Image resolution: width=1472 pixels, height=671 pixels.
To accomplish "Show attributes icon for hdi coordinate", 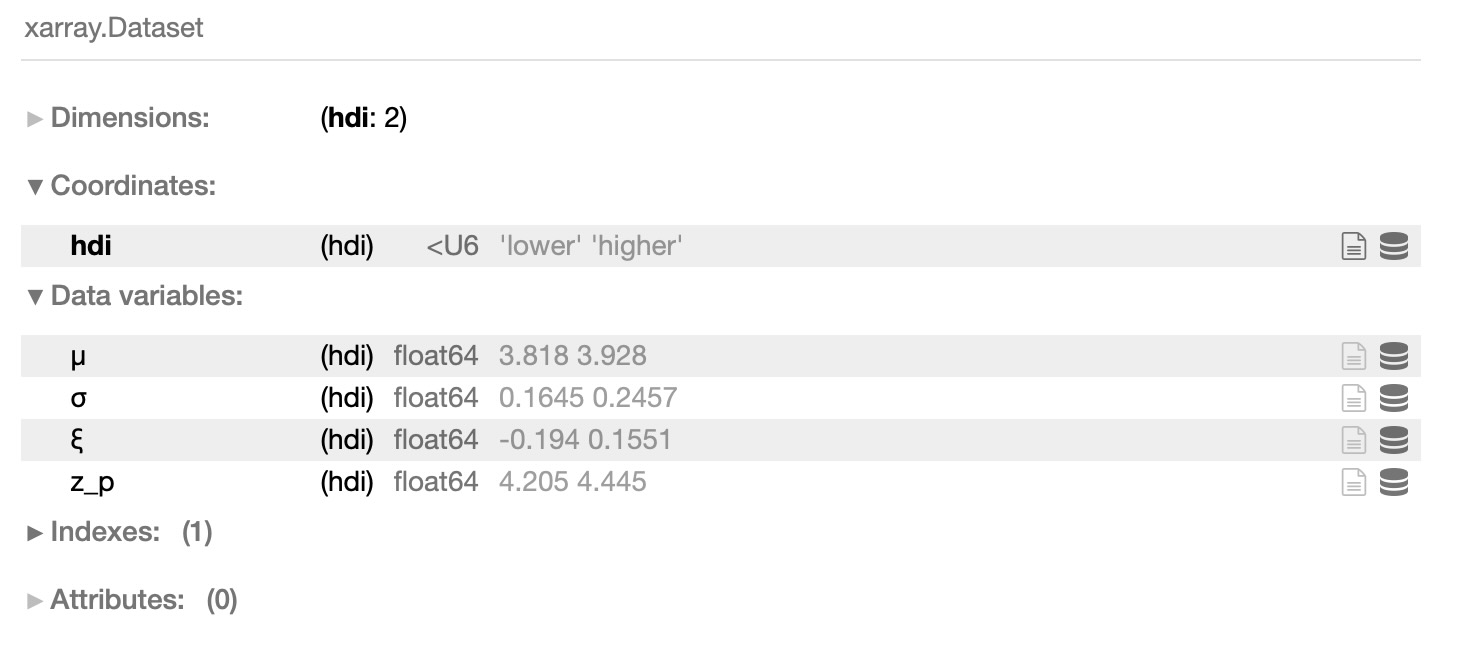I will pyautogui.click(x=1352, y=246).
